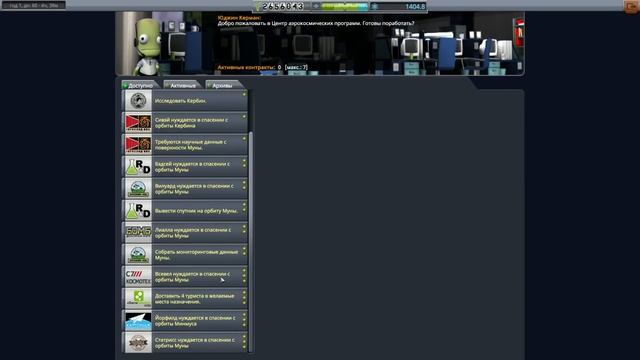Click R&D logo for Вывести спутник на орбиту Муны
Viewport: 640px width, 360px height.
(138, 211)
